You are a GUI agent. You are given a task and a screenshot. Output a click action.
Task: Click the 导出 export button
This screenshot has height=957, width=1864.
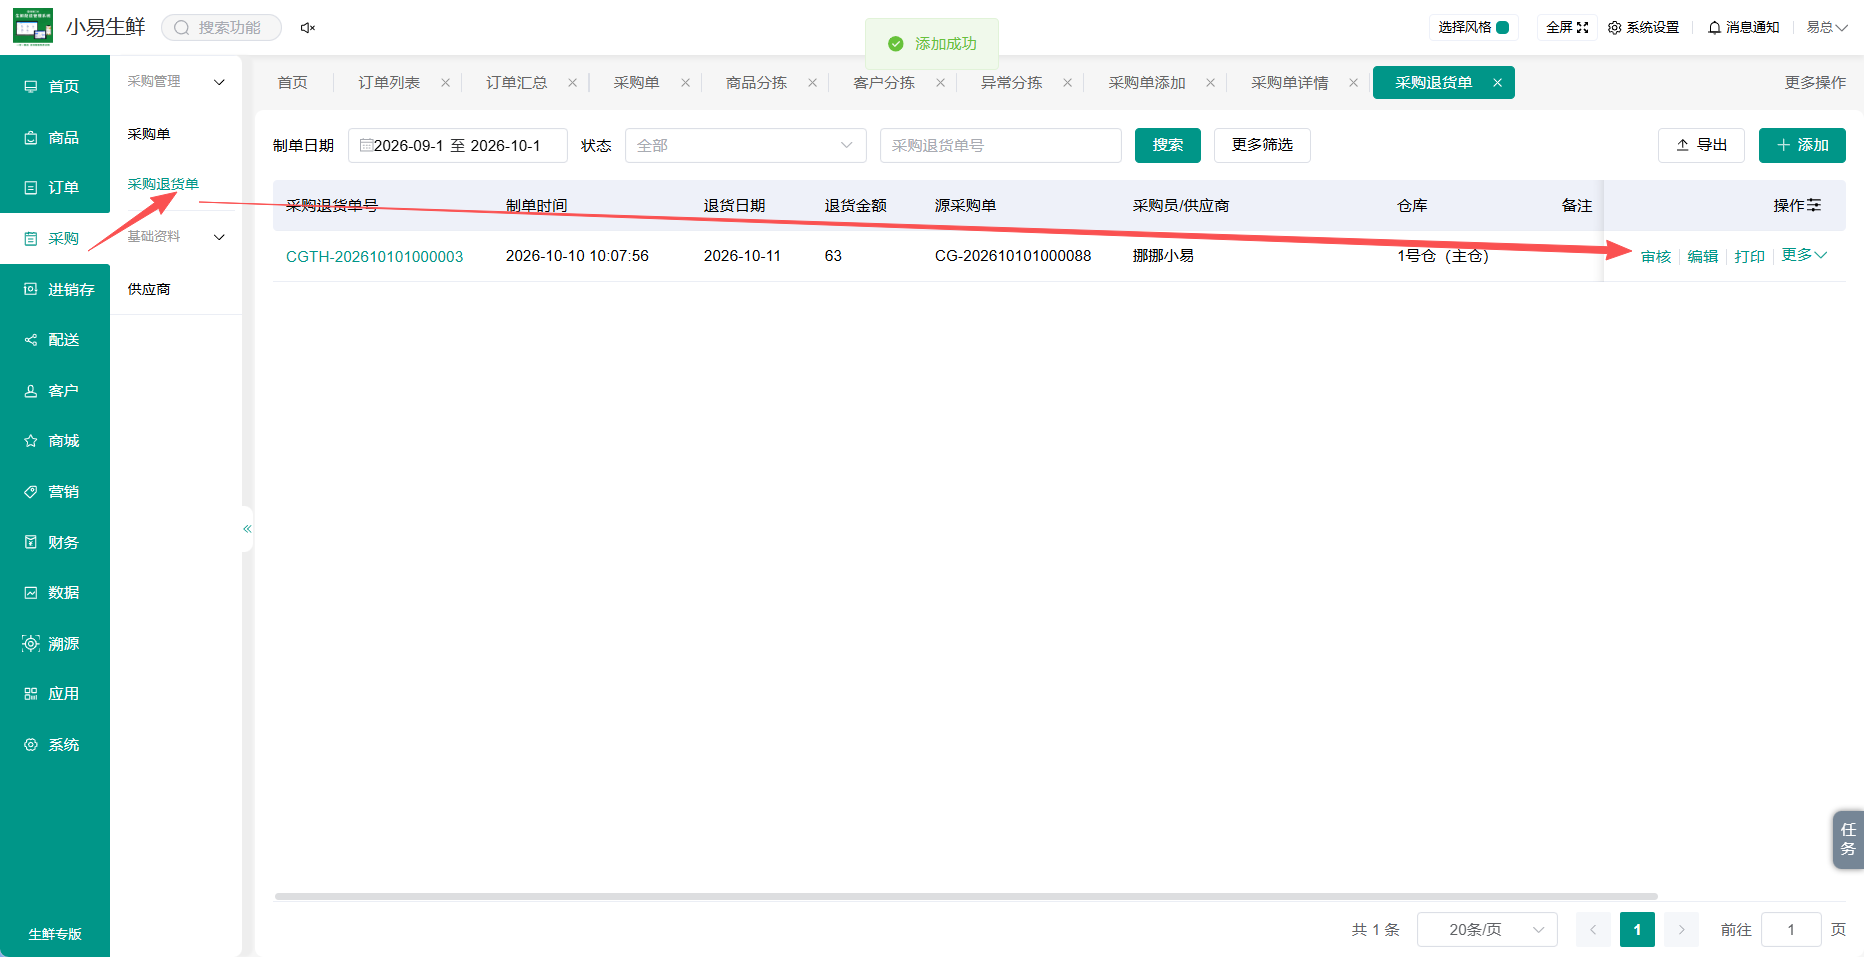tap(1701, 145)
